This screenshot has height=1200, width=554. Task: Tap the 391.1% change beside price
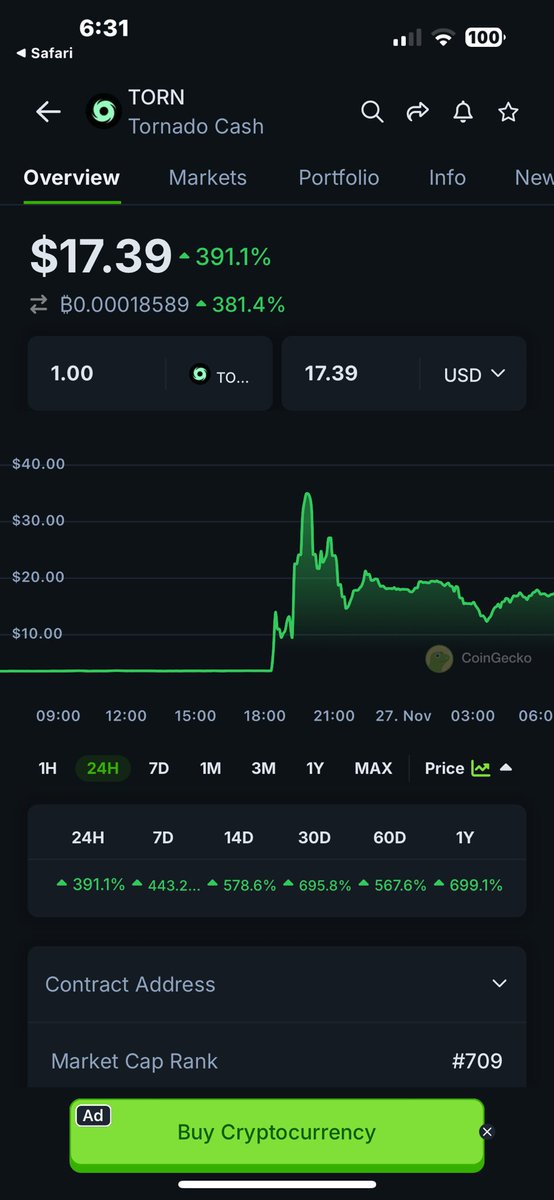click(225, 257)
